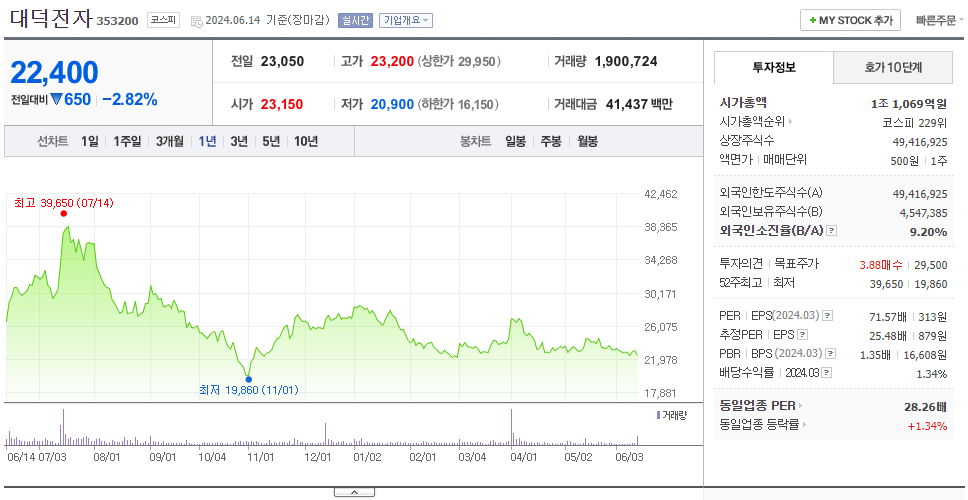Show the 월봉 candlestick chart
The width and height of the screenshot is (968, 500).
[587, 141]
